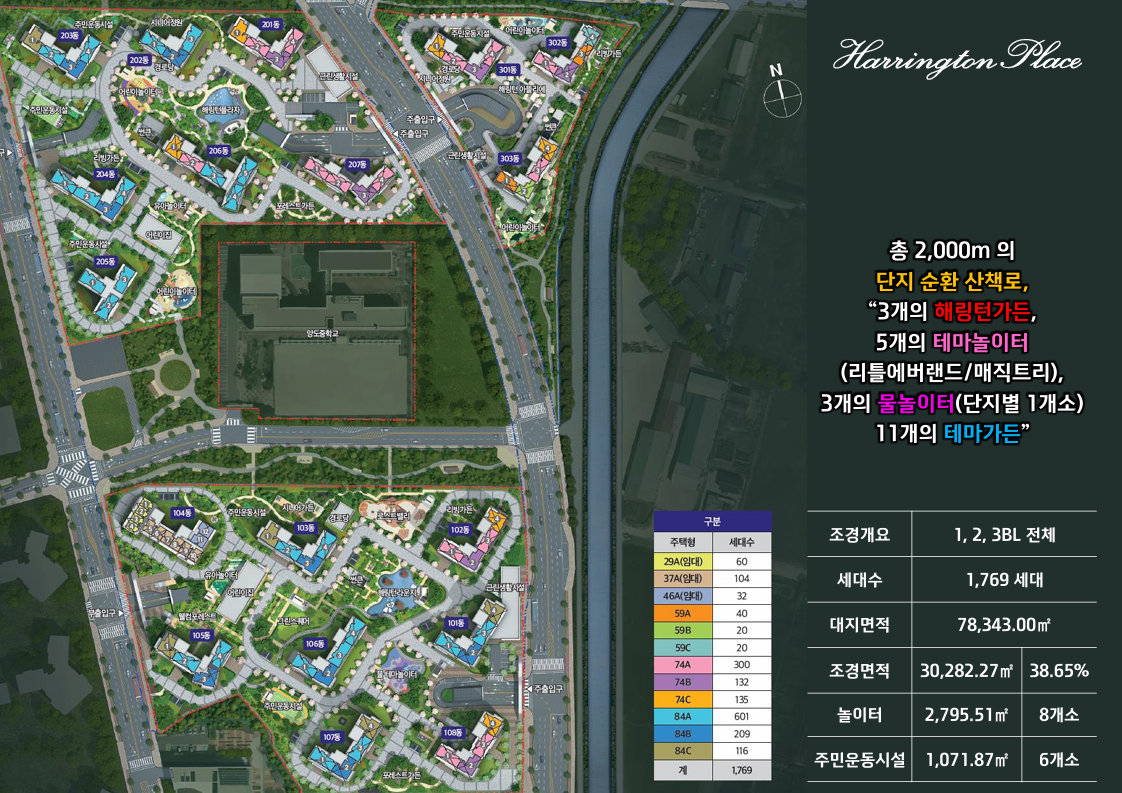
Task: Click the north compass icon
Action: [781, 94]
